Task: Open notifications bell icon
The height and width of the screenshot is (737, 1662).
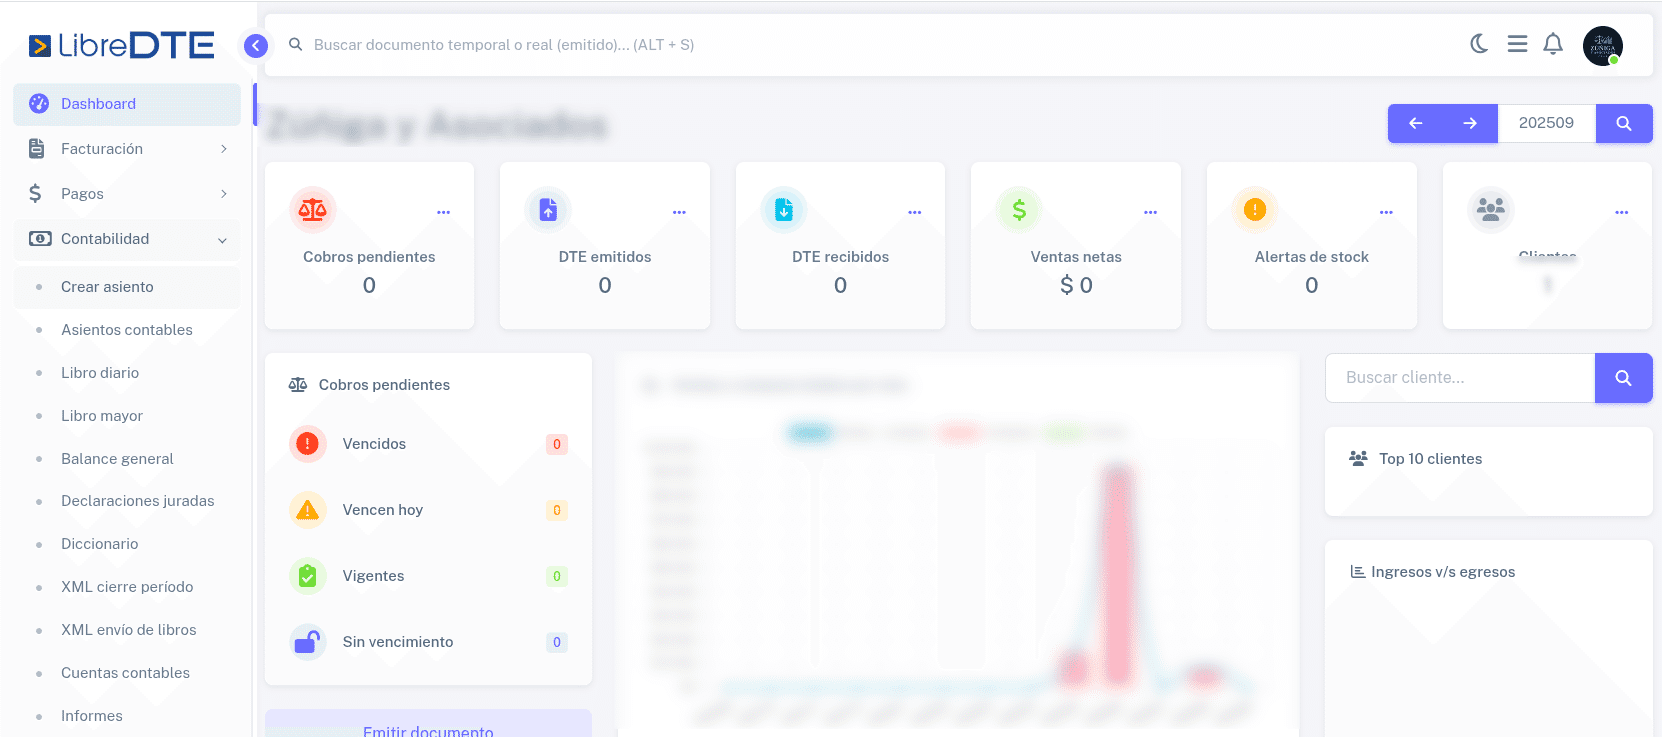Action: pos(1553,44)
